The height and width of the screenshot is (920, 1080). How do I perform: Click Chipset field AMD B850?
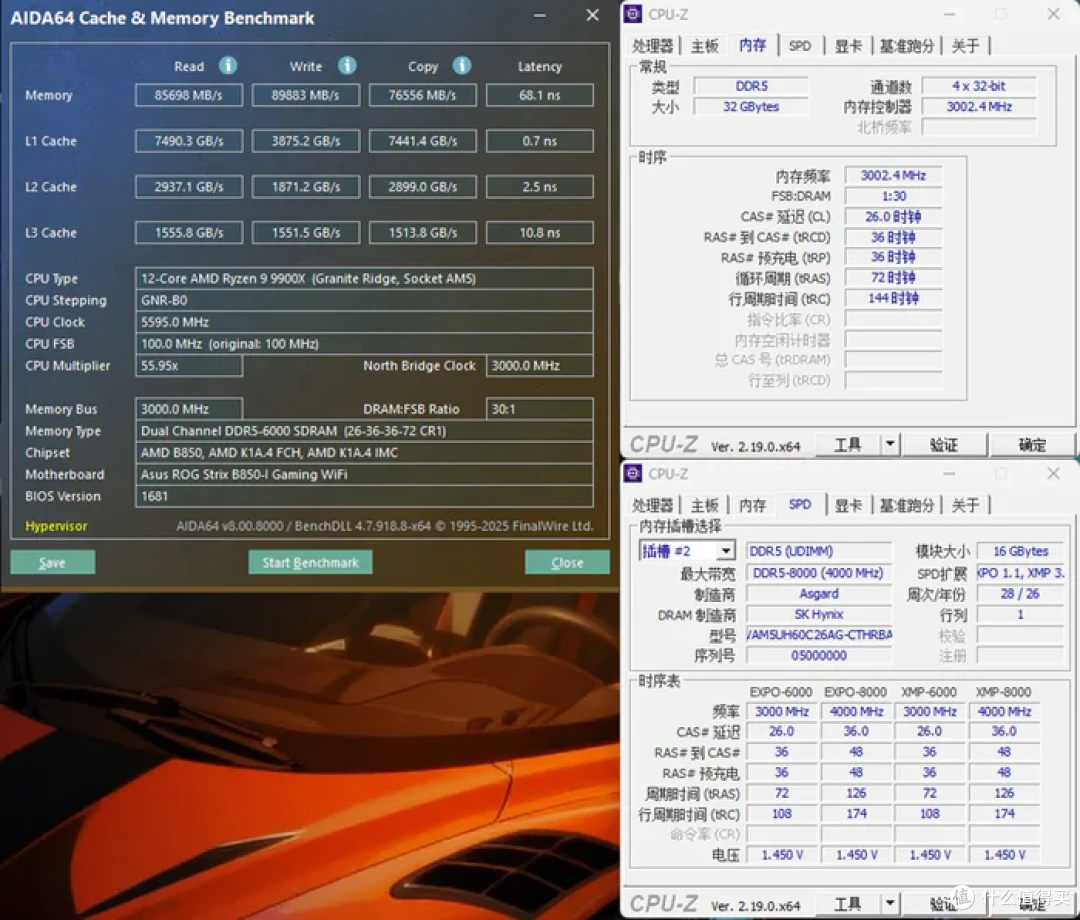(364, 452)
